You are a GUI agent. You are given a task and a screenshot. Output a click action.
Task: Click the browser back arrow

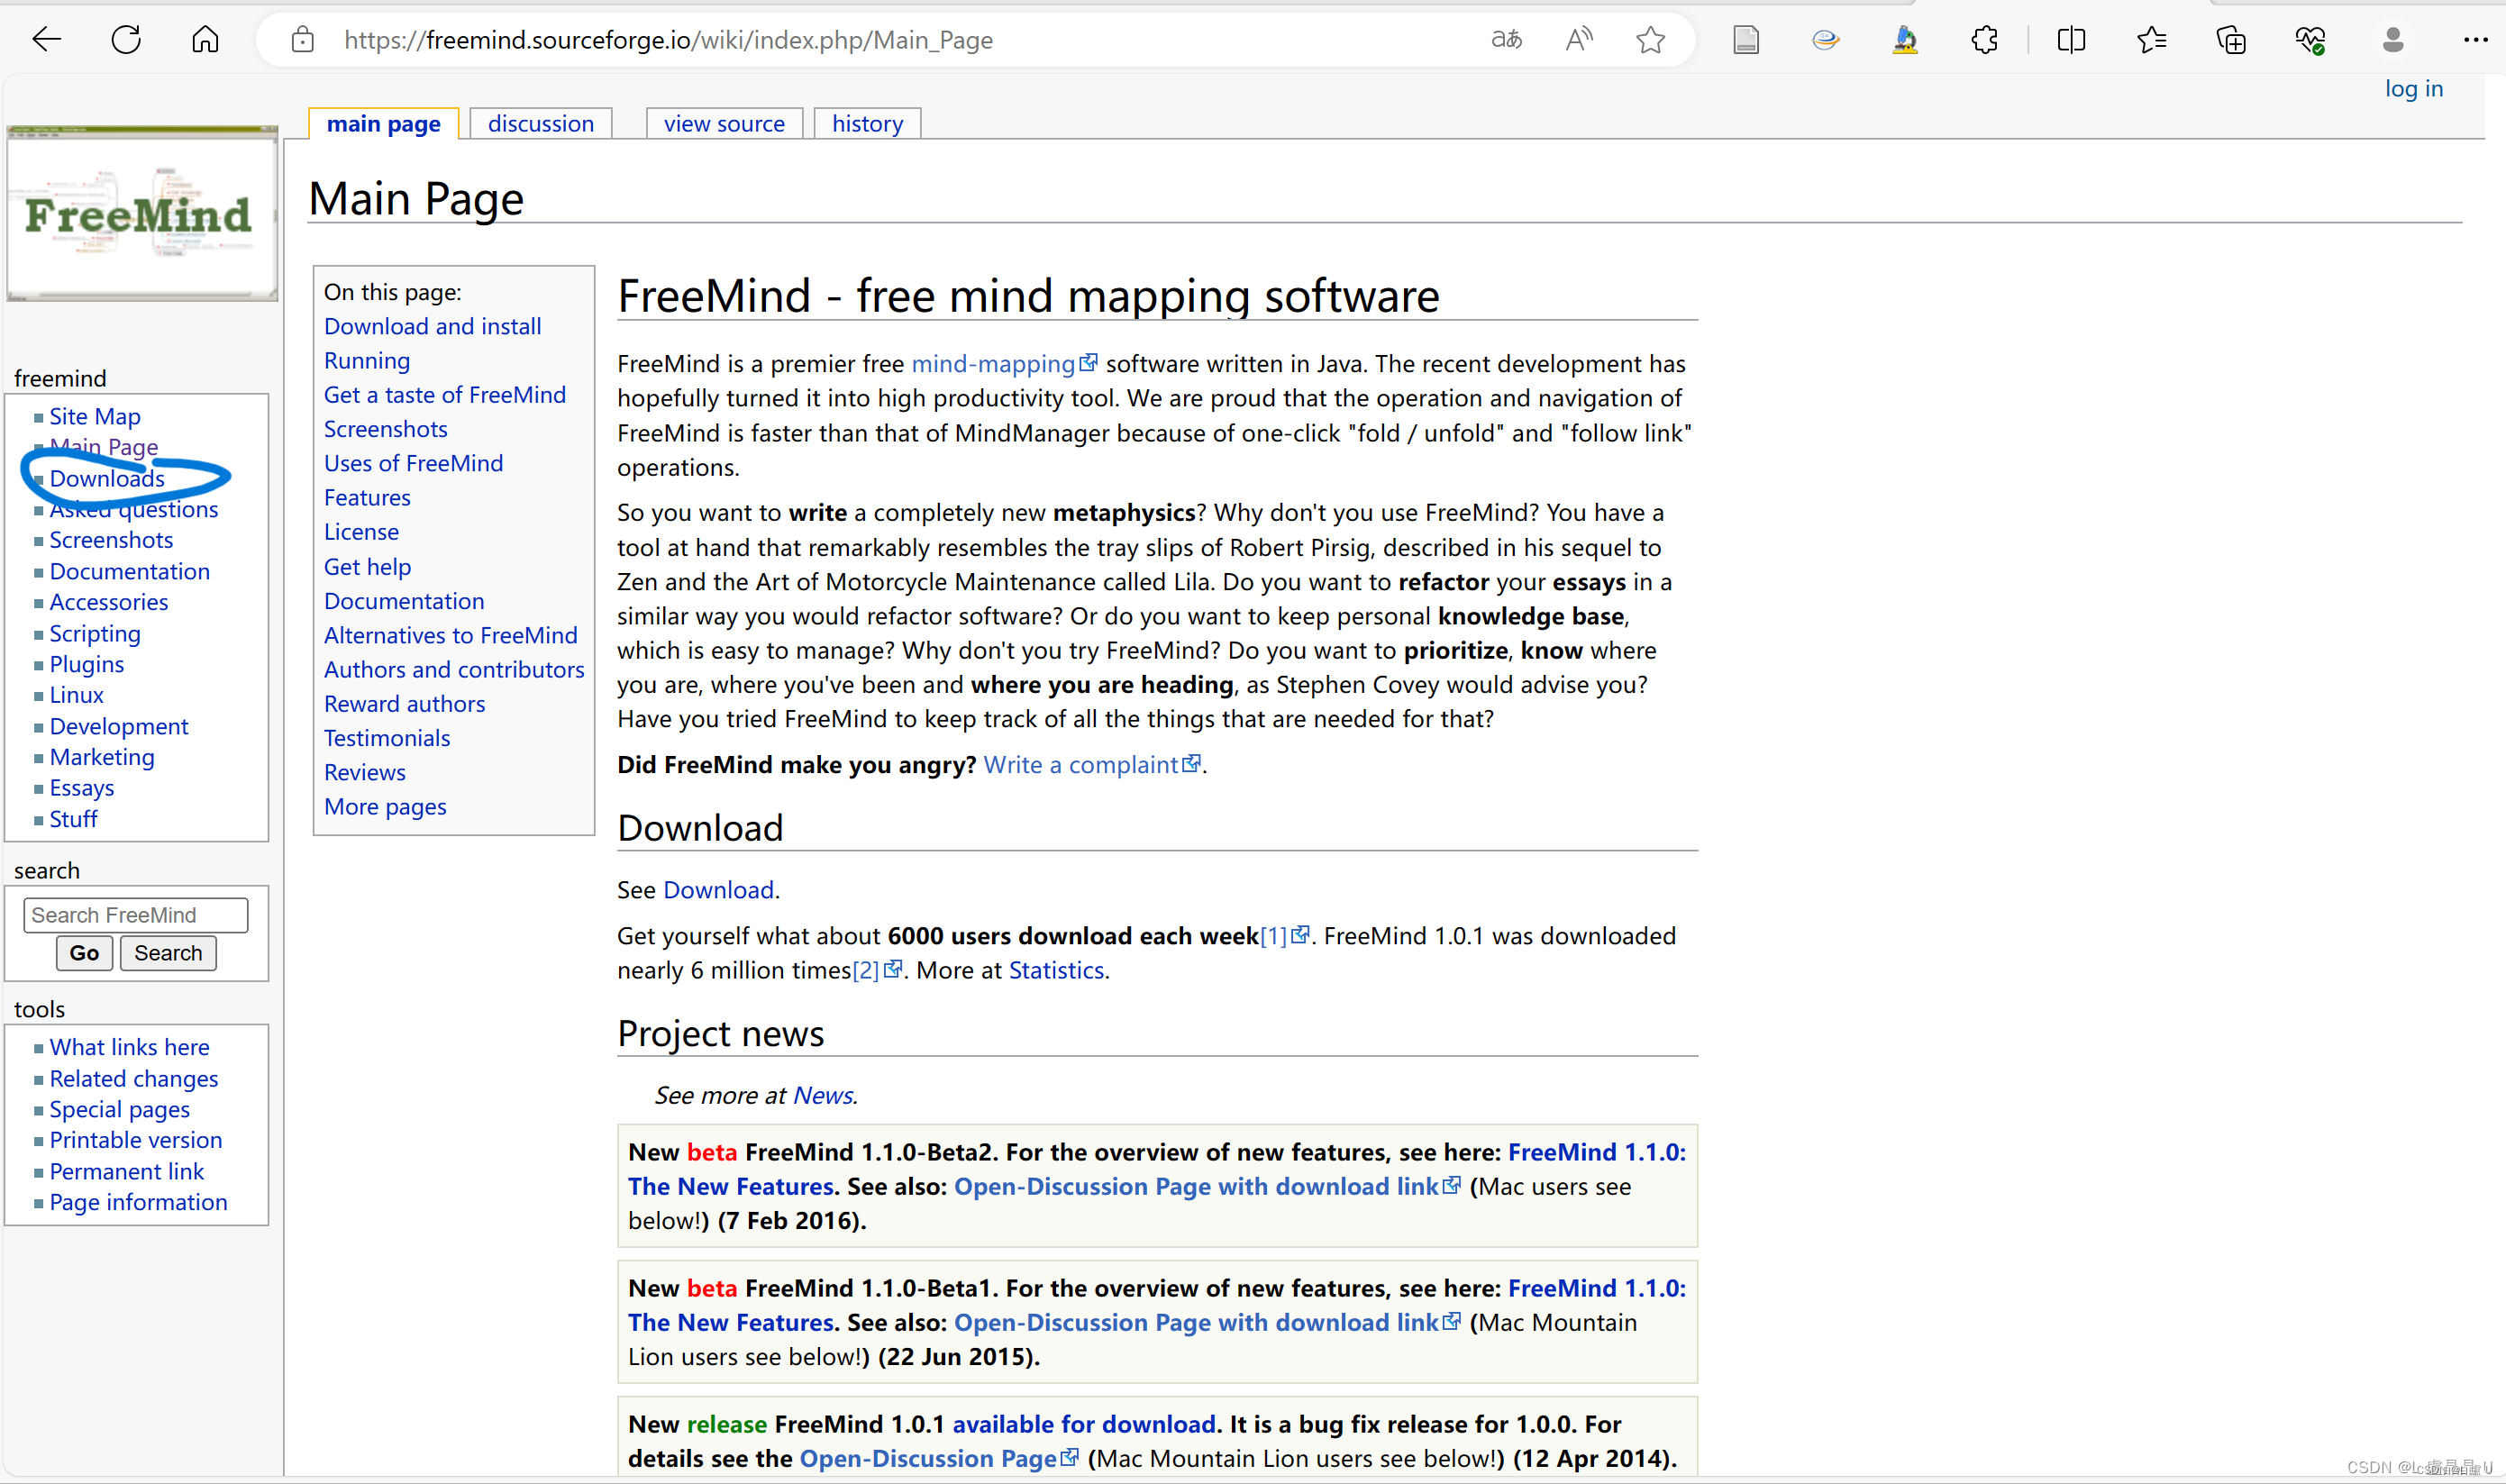coord(46,40)
